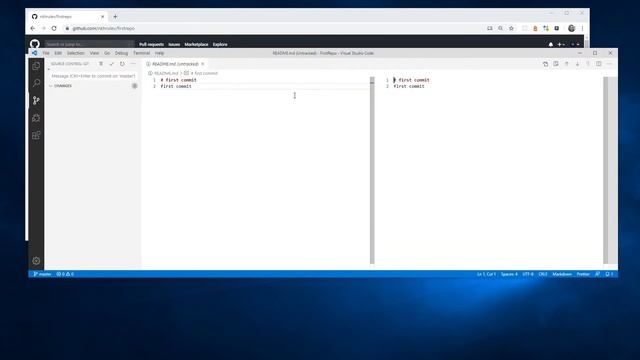
Task: Open editor more actions ellipsis
Action: (x=609, y=64)
